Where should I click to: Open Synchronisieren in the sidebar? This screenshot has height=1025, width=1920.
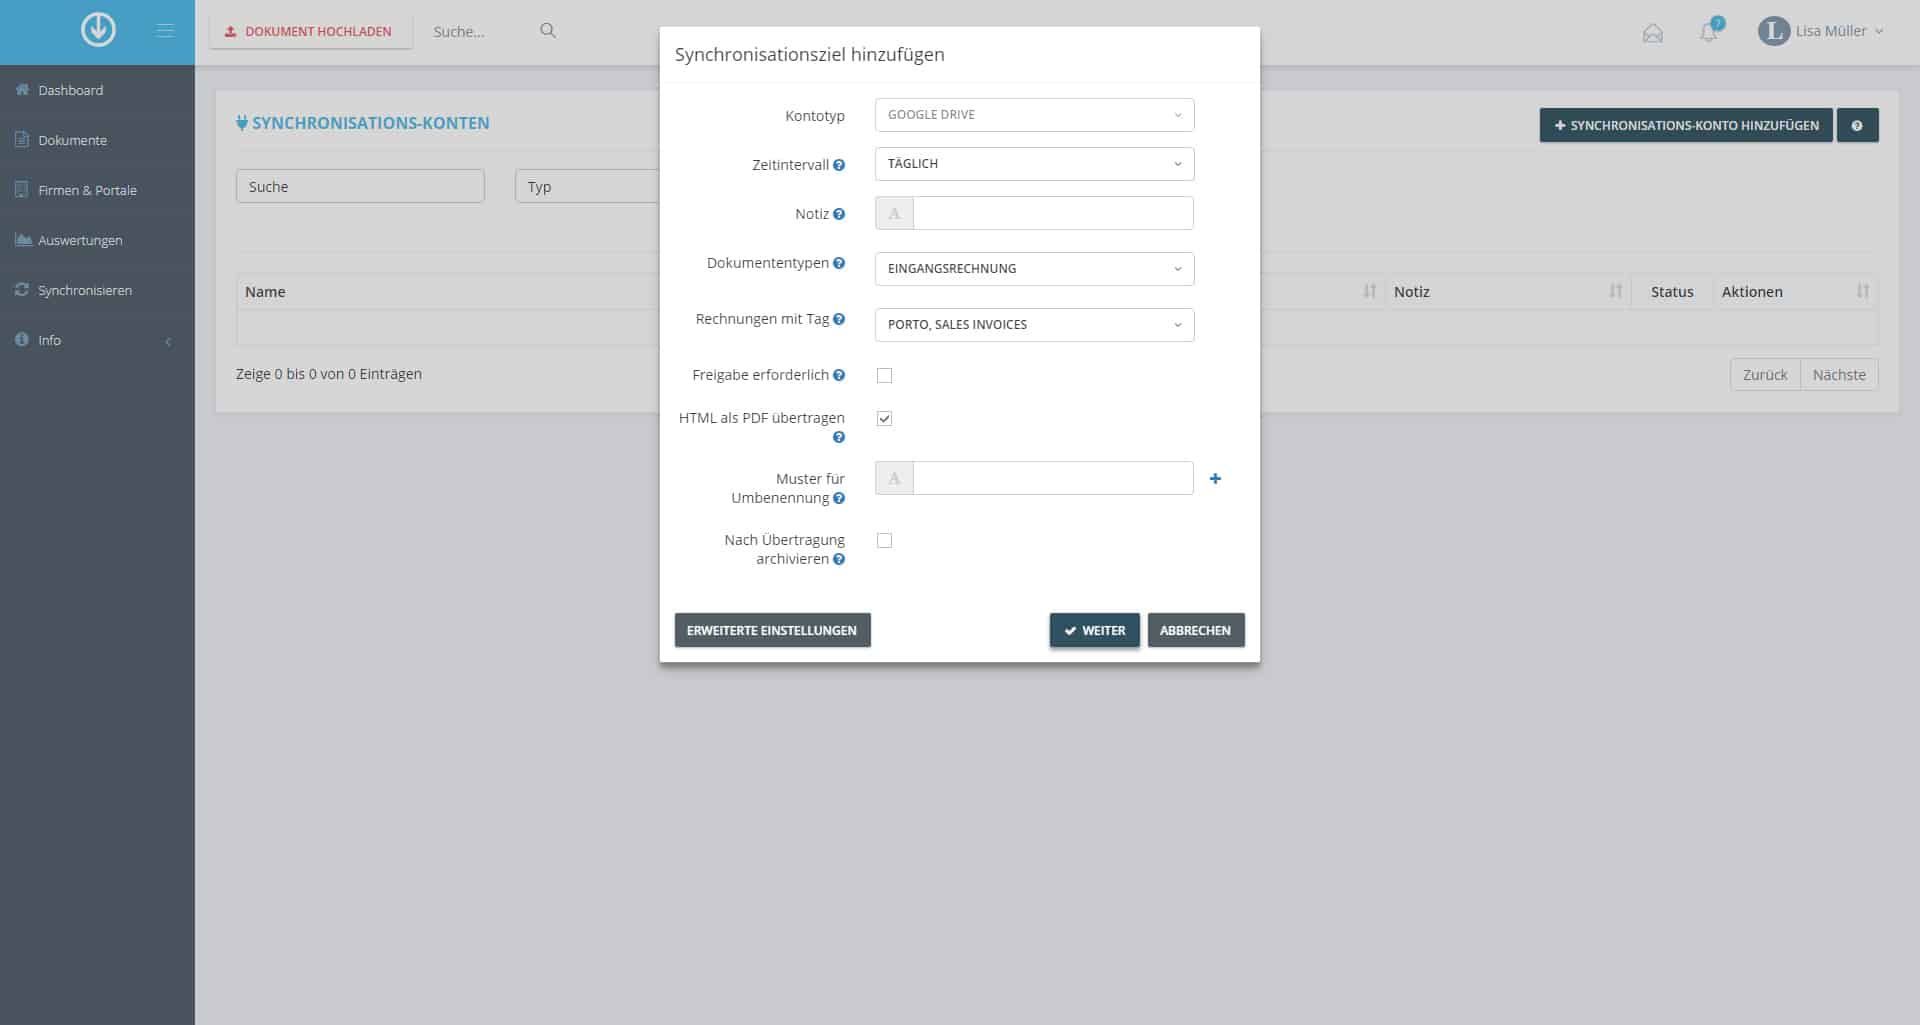pos(97,290)
